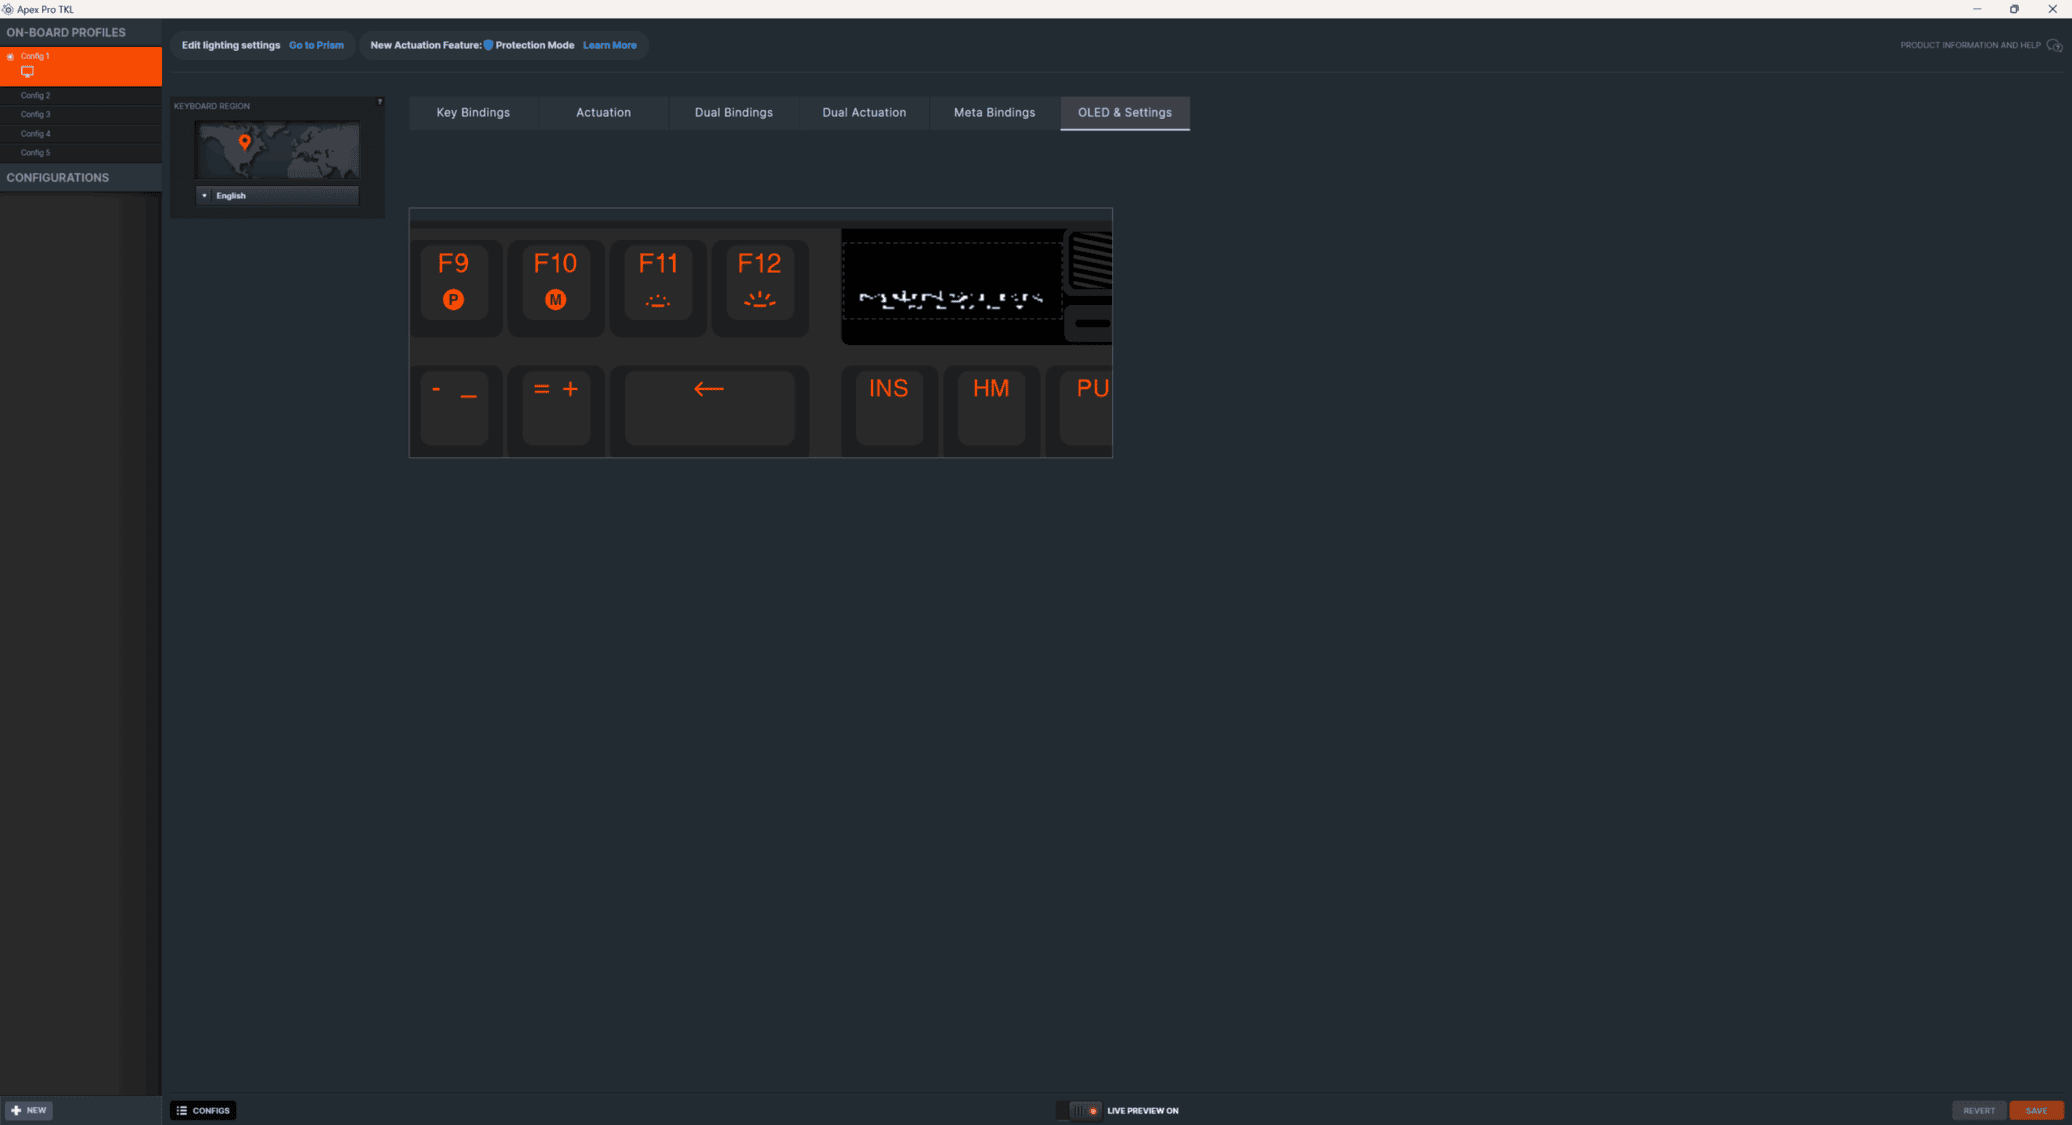Select the Config 4 profile
2072x1125 pixels.
pos(81,134)
